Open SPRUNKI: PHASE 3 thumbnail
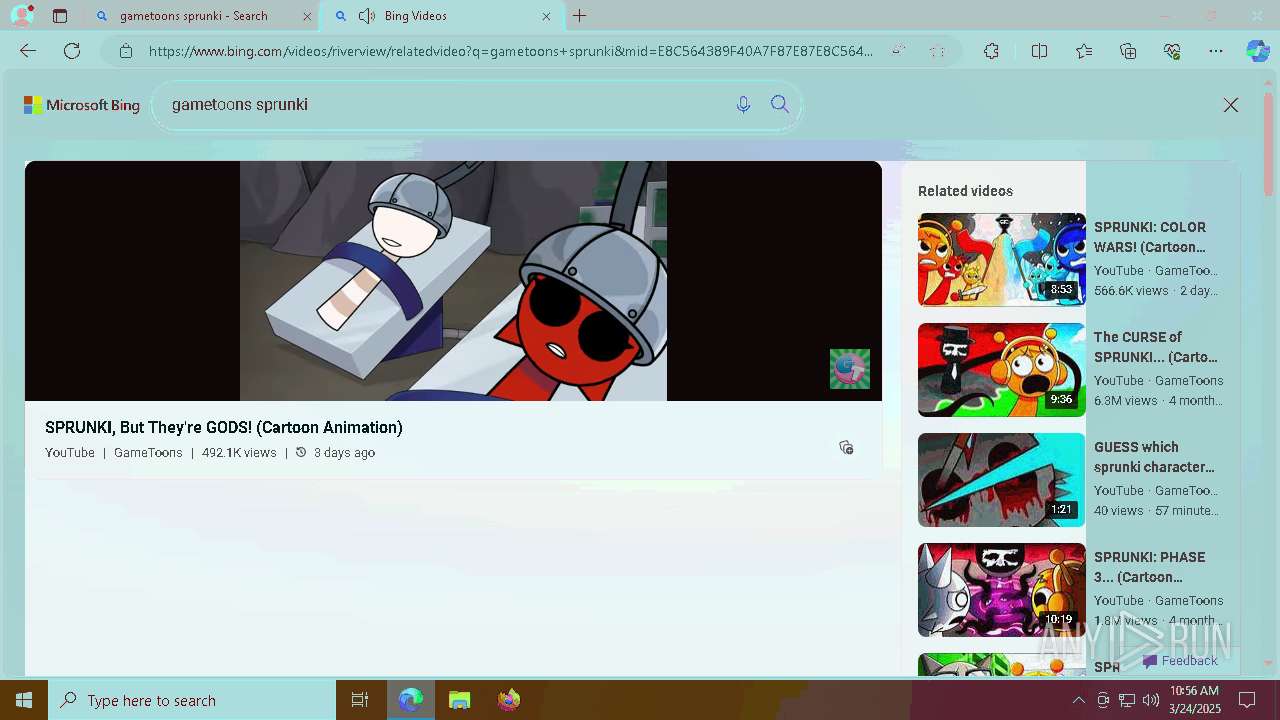Viewport: 1280px width, 720px height. pyautogui.click(x=1001, y=590)
